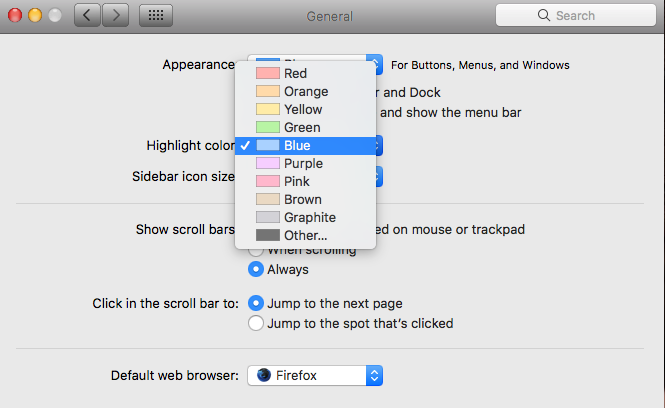
Task: Enable Jump to the spot that's clicked
Action: [x=256, y=323]
